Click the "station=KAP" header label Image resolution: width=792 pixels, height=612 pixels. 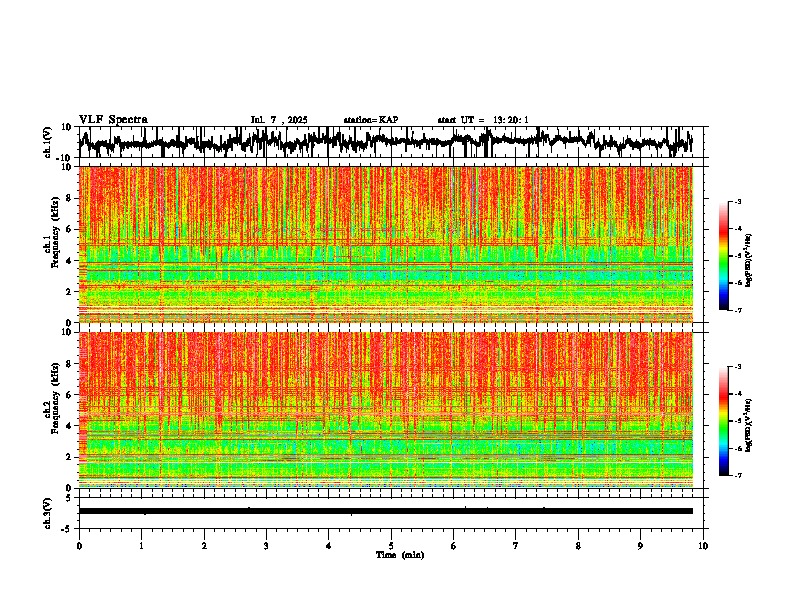(x=371, y=120)
